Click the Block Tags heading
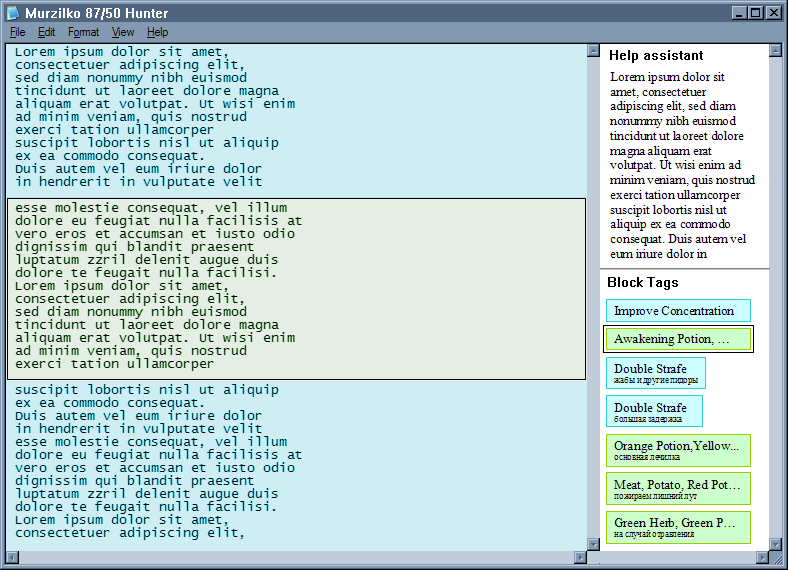 click(643, 282)
